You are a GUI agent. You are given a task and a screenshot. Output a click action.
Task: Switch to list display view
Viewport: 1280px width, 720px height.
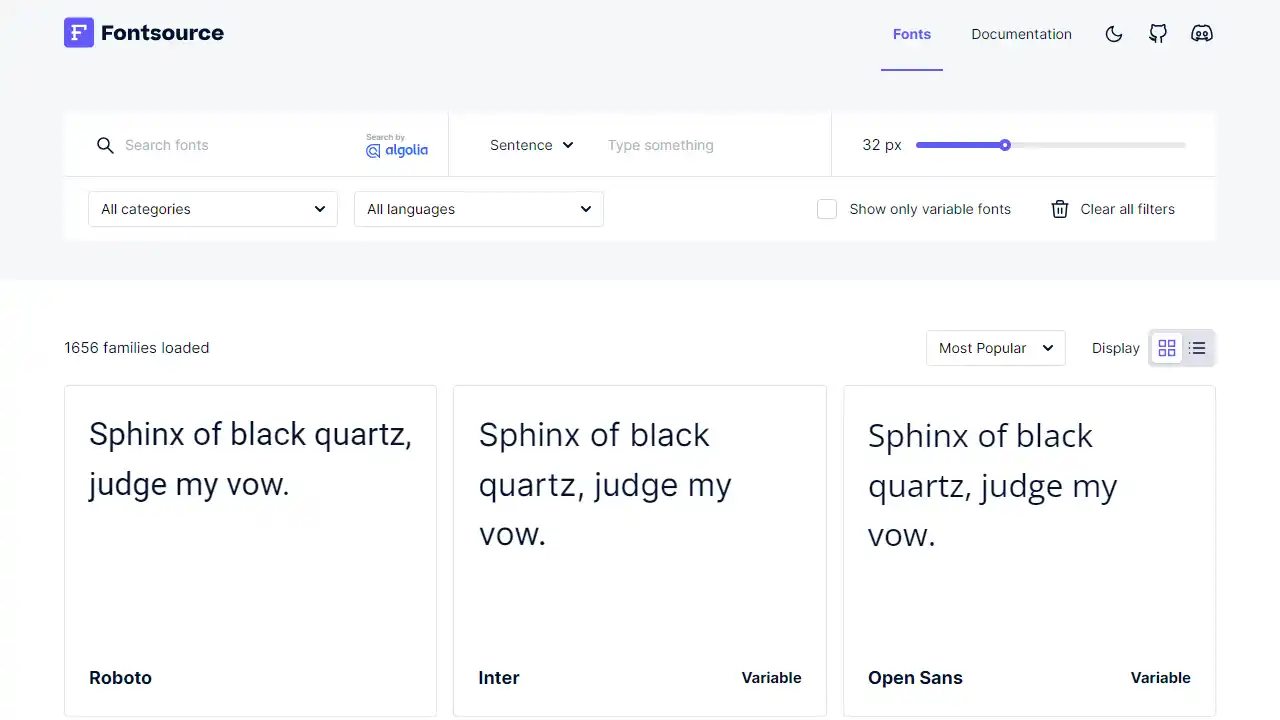coord(1197,348)
